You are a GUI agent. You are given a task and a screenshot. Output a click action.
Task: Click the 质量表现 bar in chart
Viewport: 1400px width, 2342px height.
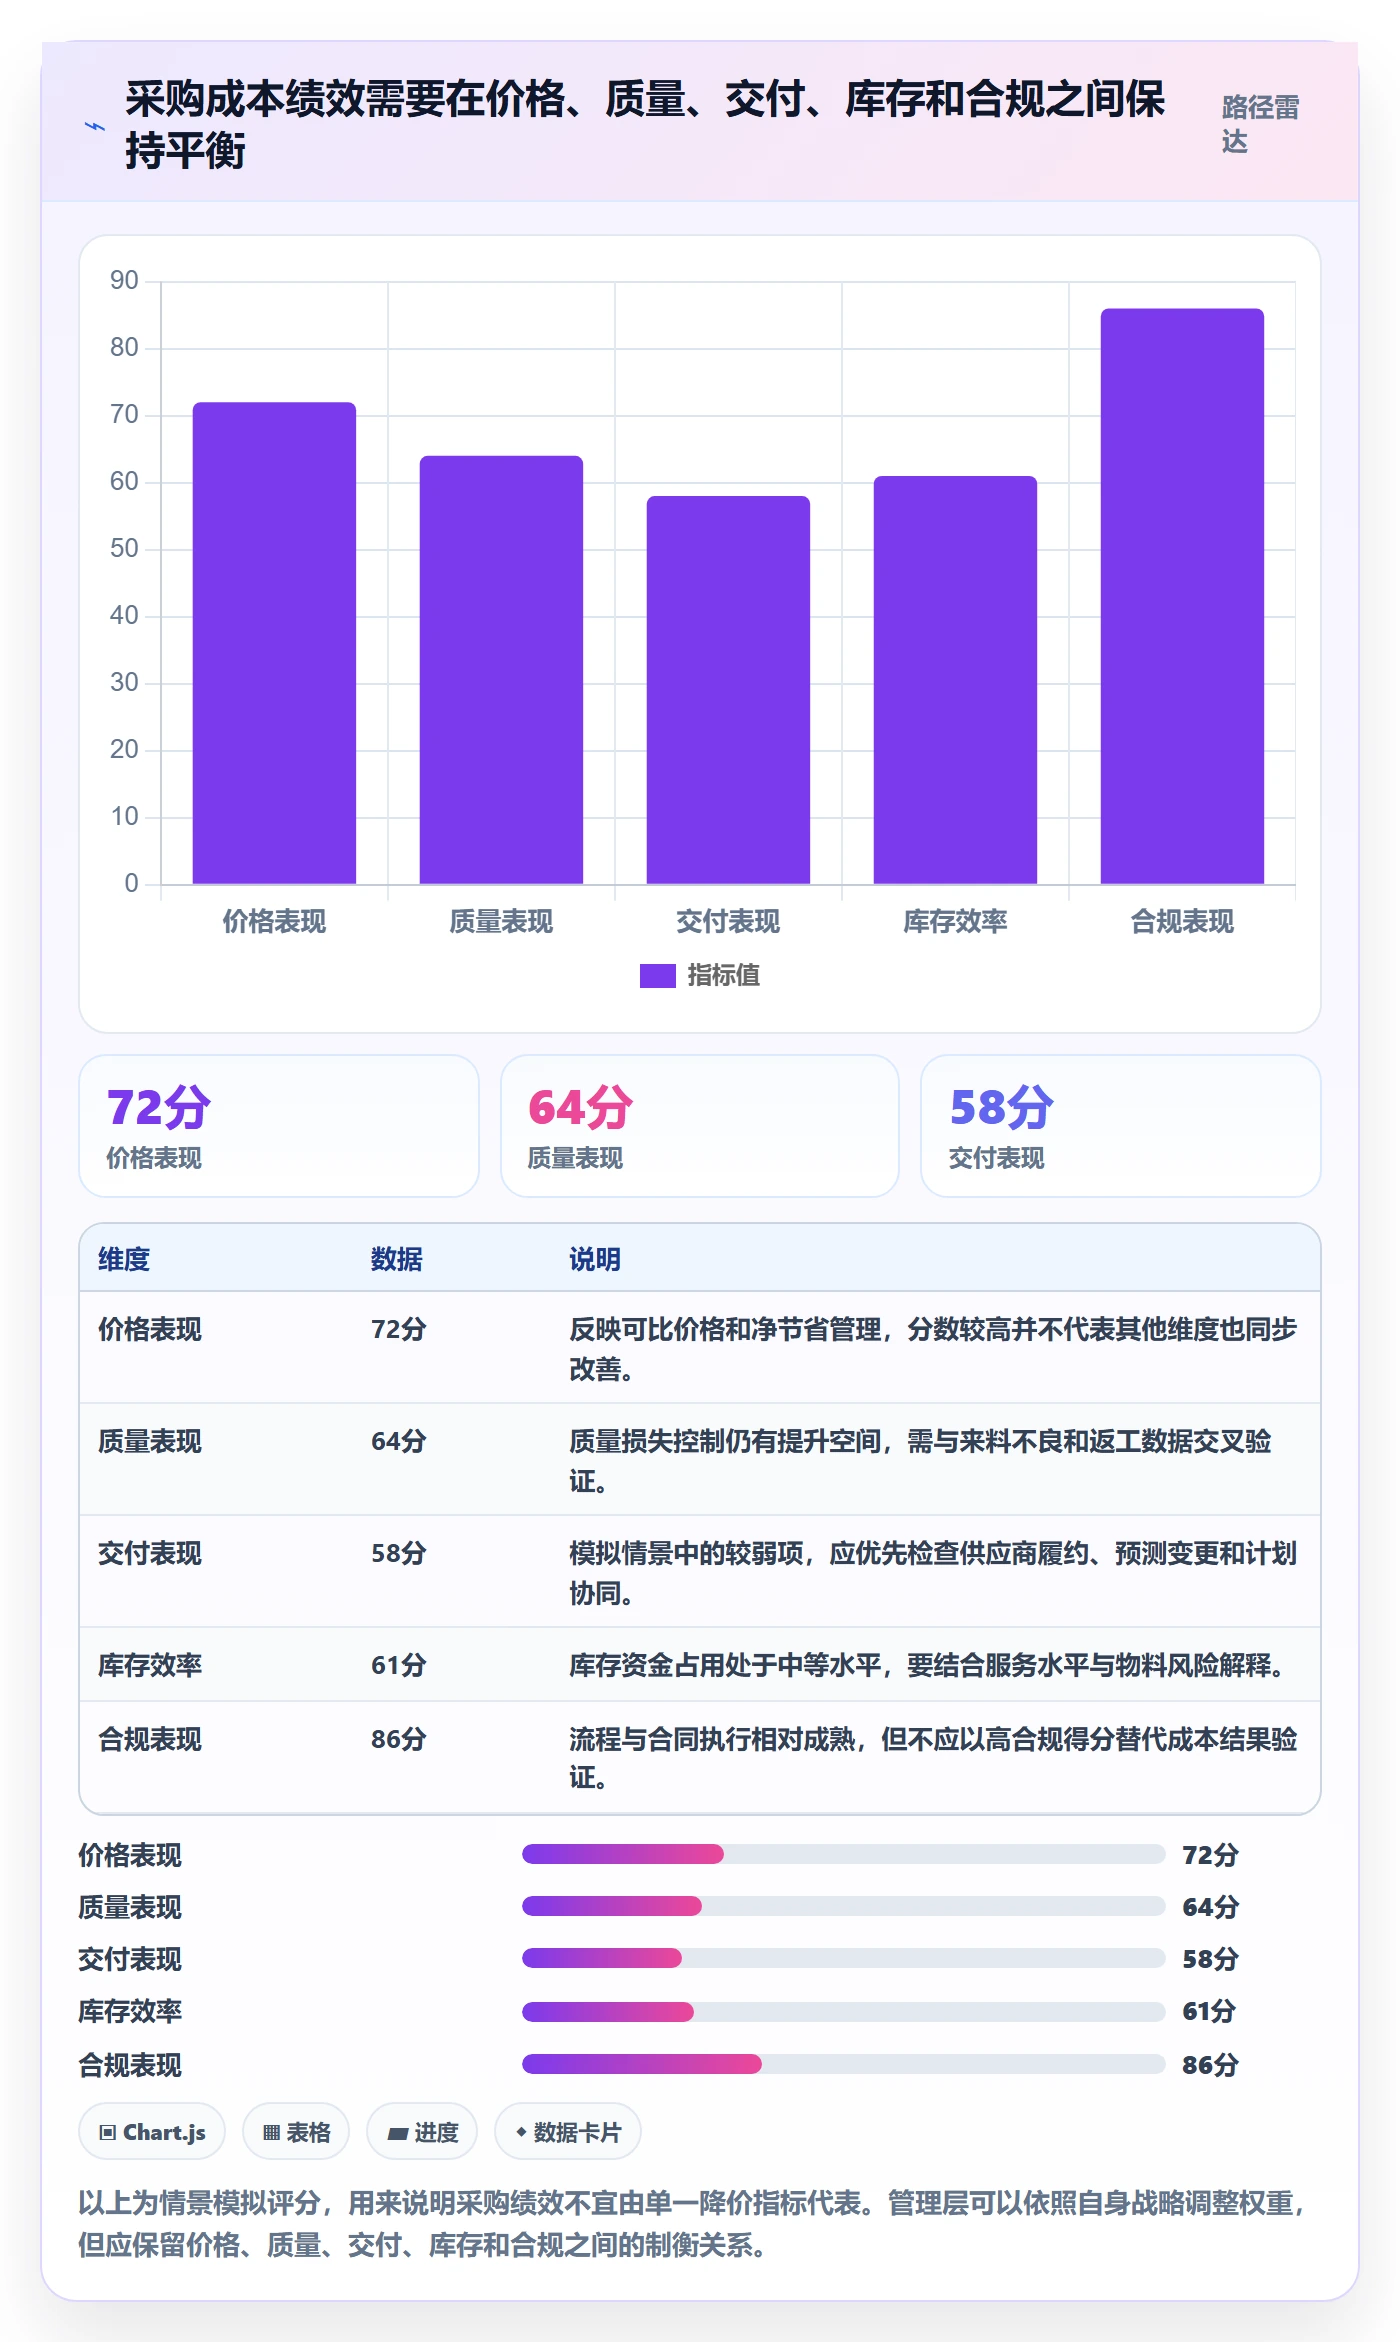tap(501, 670)
